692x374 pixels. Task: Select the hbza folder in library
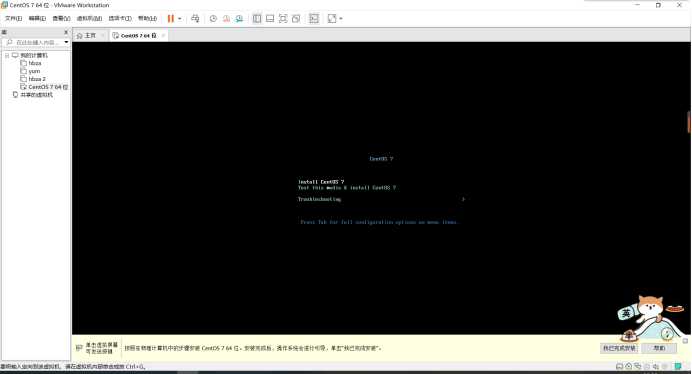[35, 64]
